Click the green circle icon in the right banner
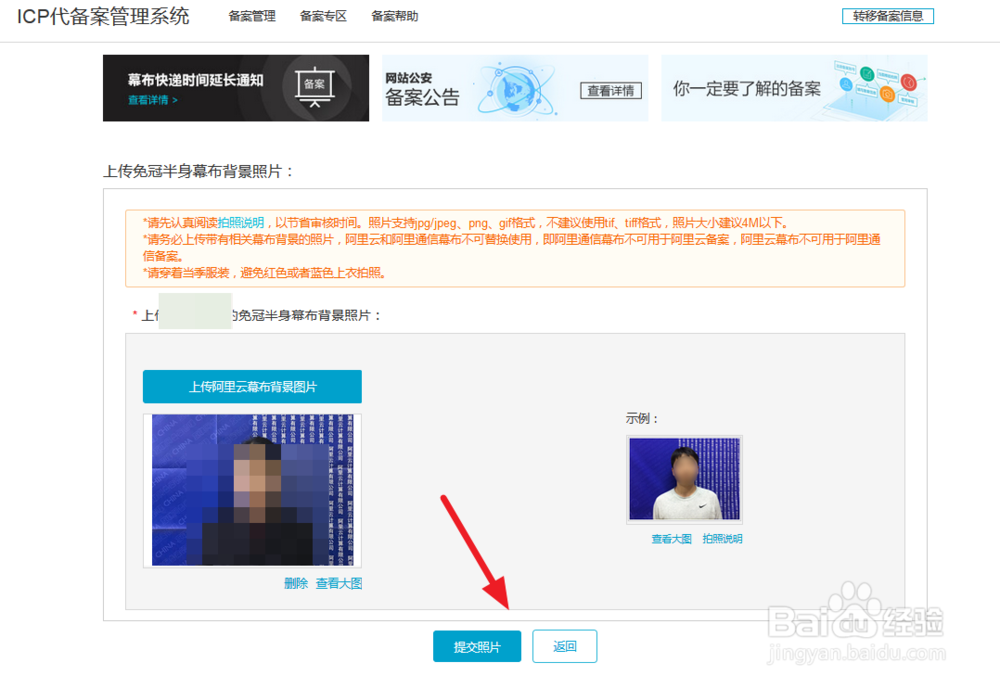Viewport: 1000px width, 688px height. [x=867, y=74]
